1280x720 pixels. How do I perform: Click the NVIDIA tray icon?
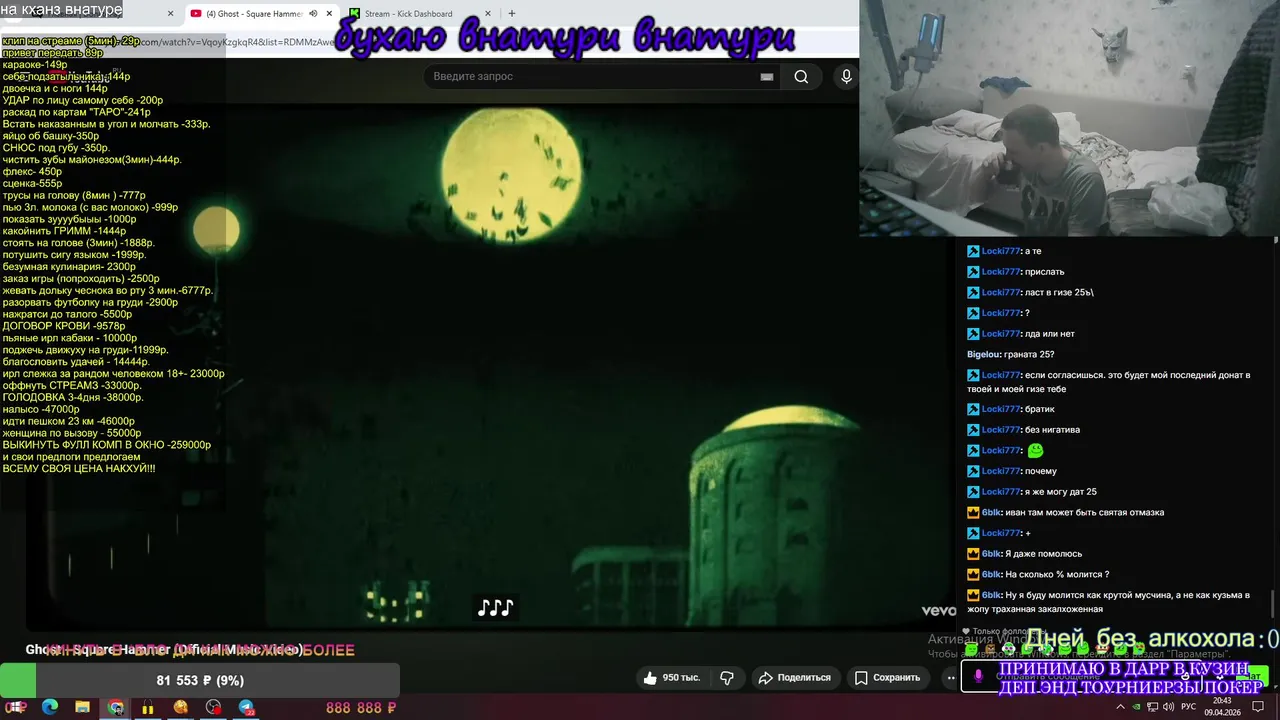pos(1137,707)
